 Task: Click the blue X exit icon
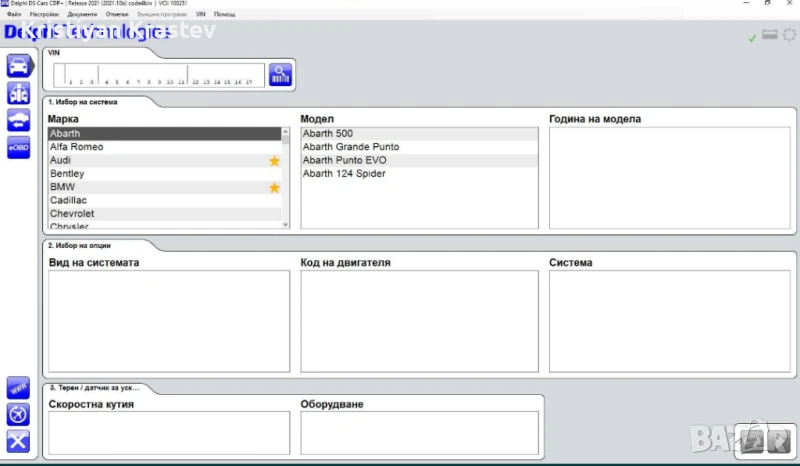tap(18, 441)
